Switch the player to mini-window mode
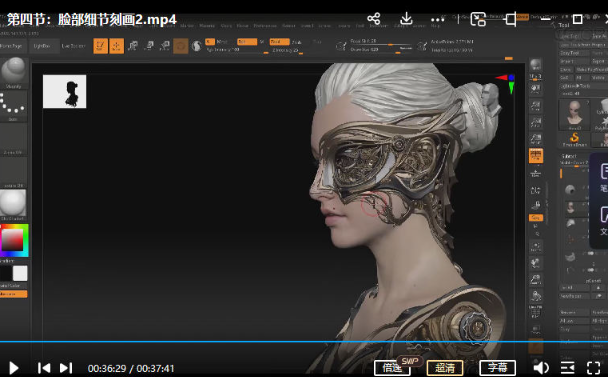Image resolution: width=608 pixels, height=377 pixels. click(x=478, y=19)
